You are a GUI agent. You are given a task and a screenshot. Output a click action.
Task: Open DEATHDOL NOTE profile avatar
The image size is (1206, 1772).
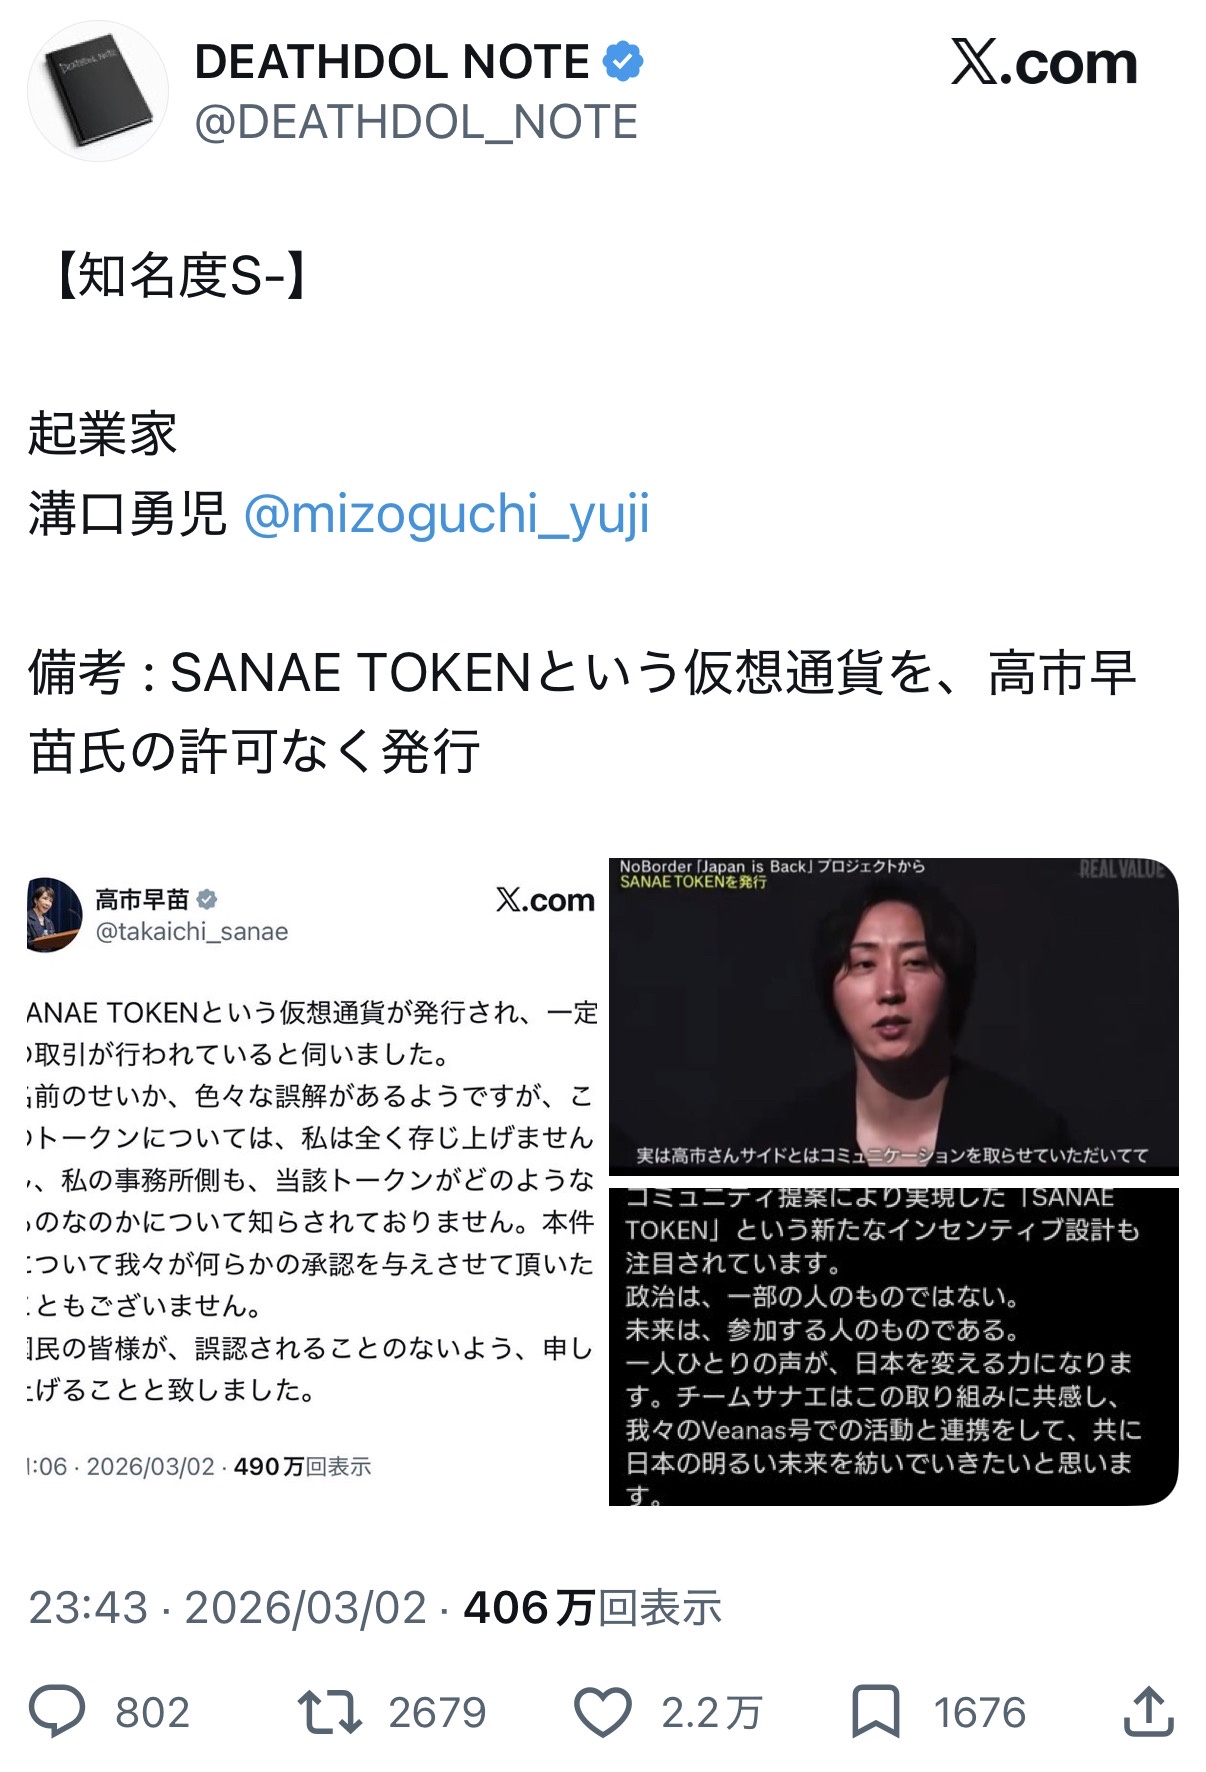[97, 91]
